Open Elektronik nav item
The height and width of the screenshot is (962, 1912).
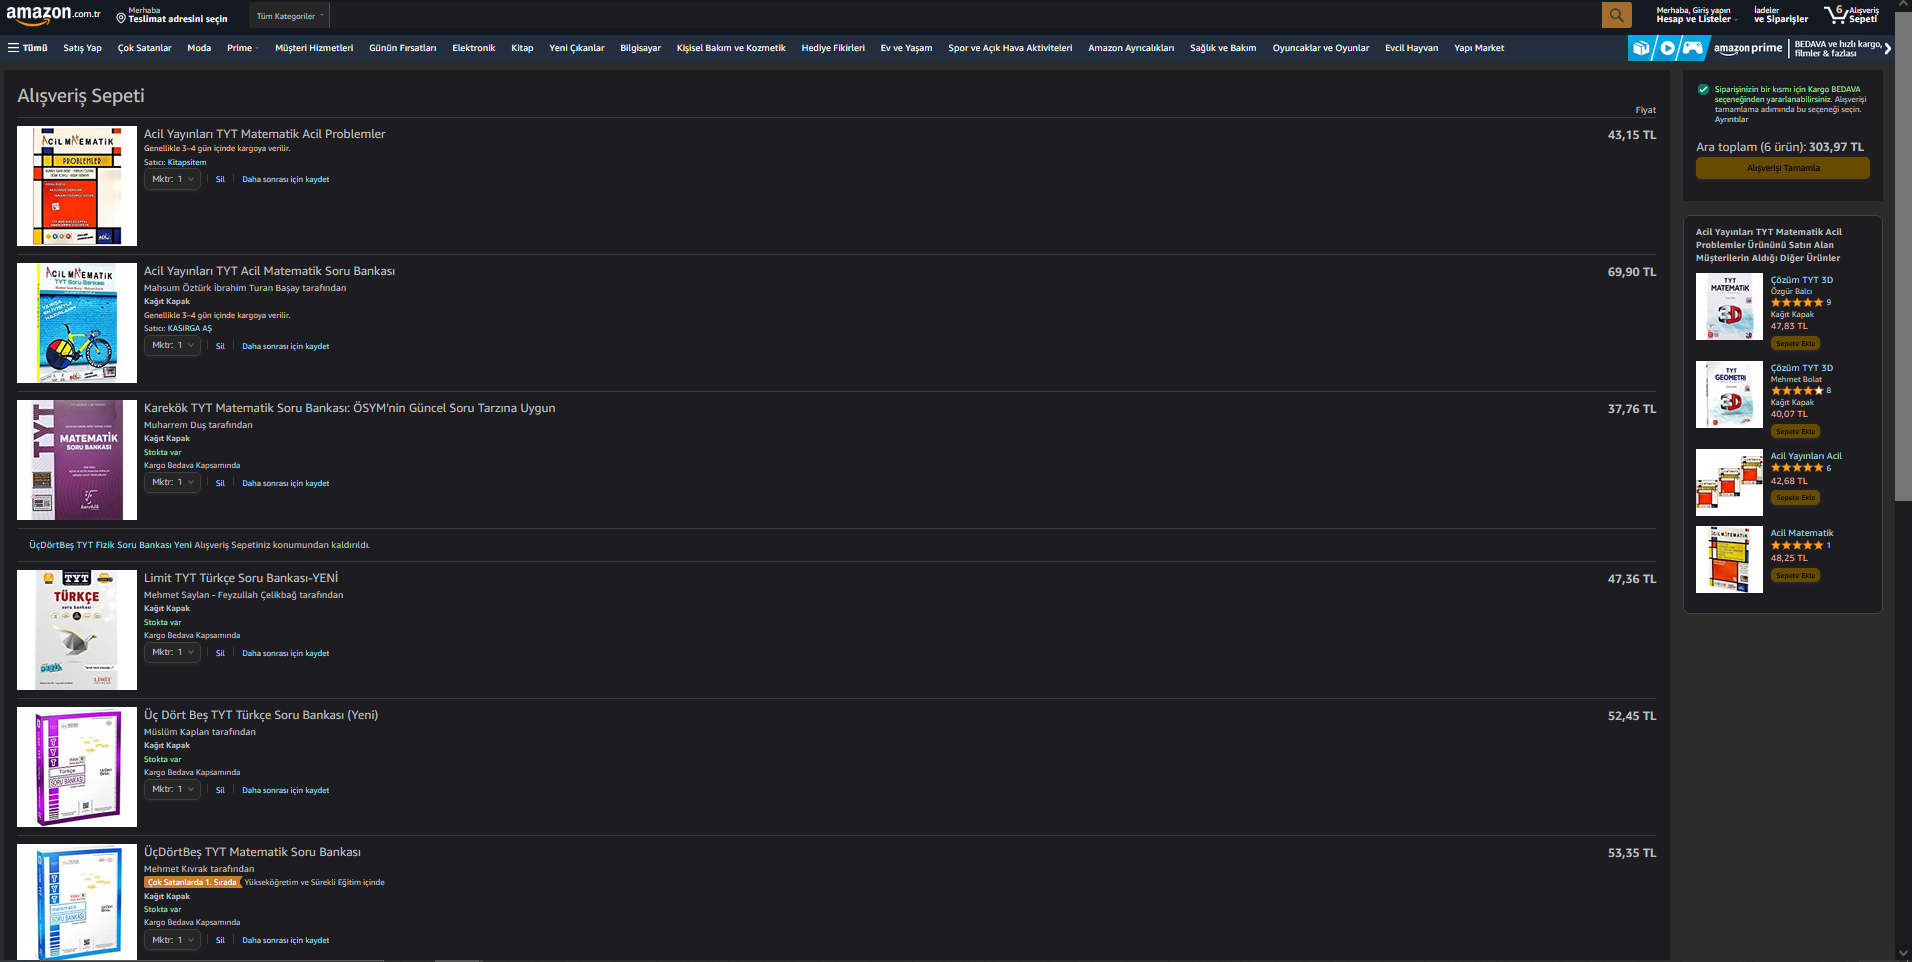[473, 48]
